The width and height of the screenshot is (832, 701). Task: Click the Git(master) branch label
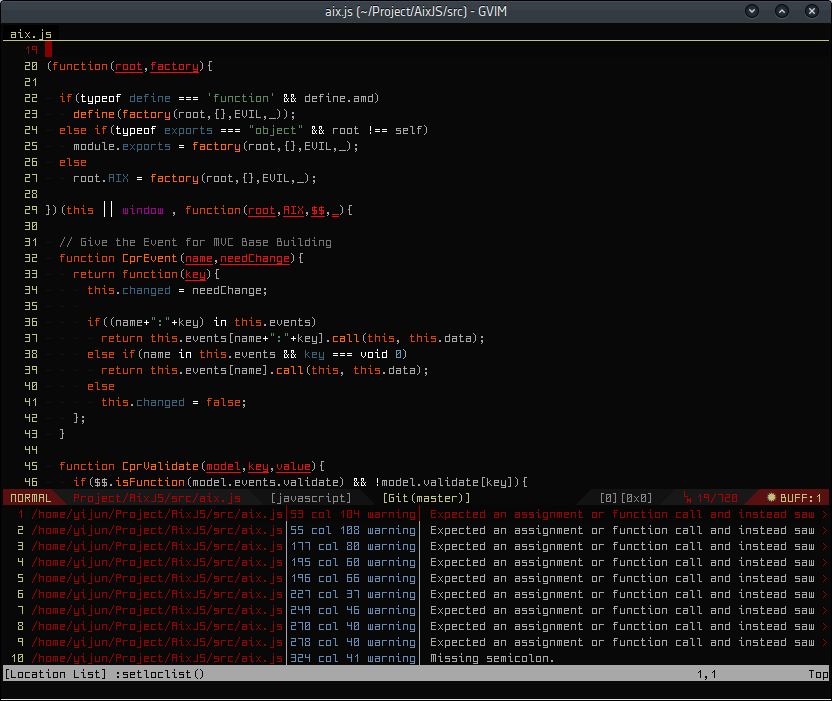coord(426,498)
